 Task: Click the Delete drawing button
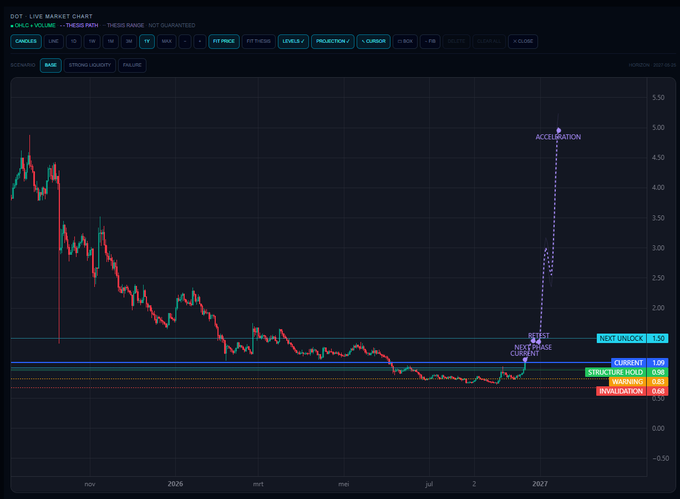click(456, 41)
